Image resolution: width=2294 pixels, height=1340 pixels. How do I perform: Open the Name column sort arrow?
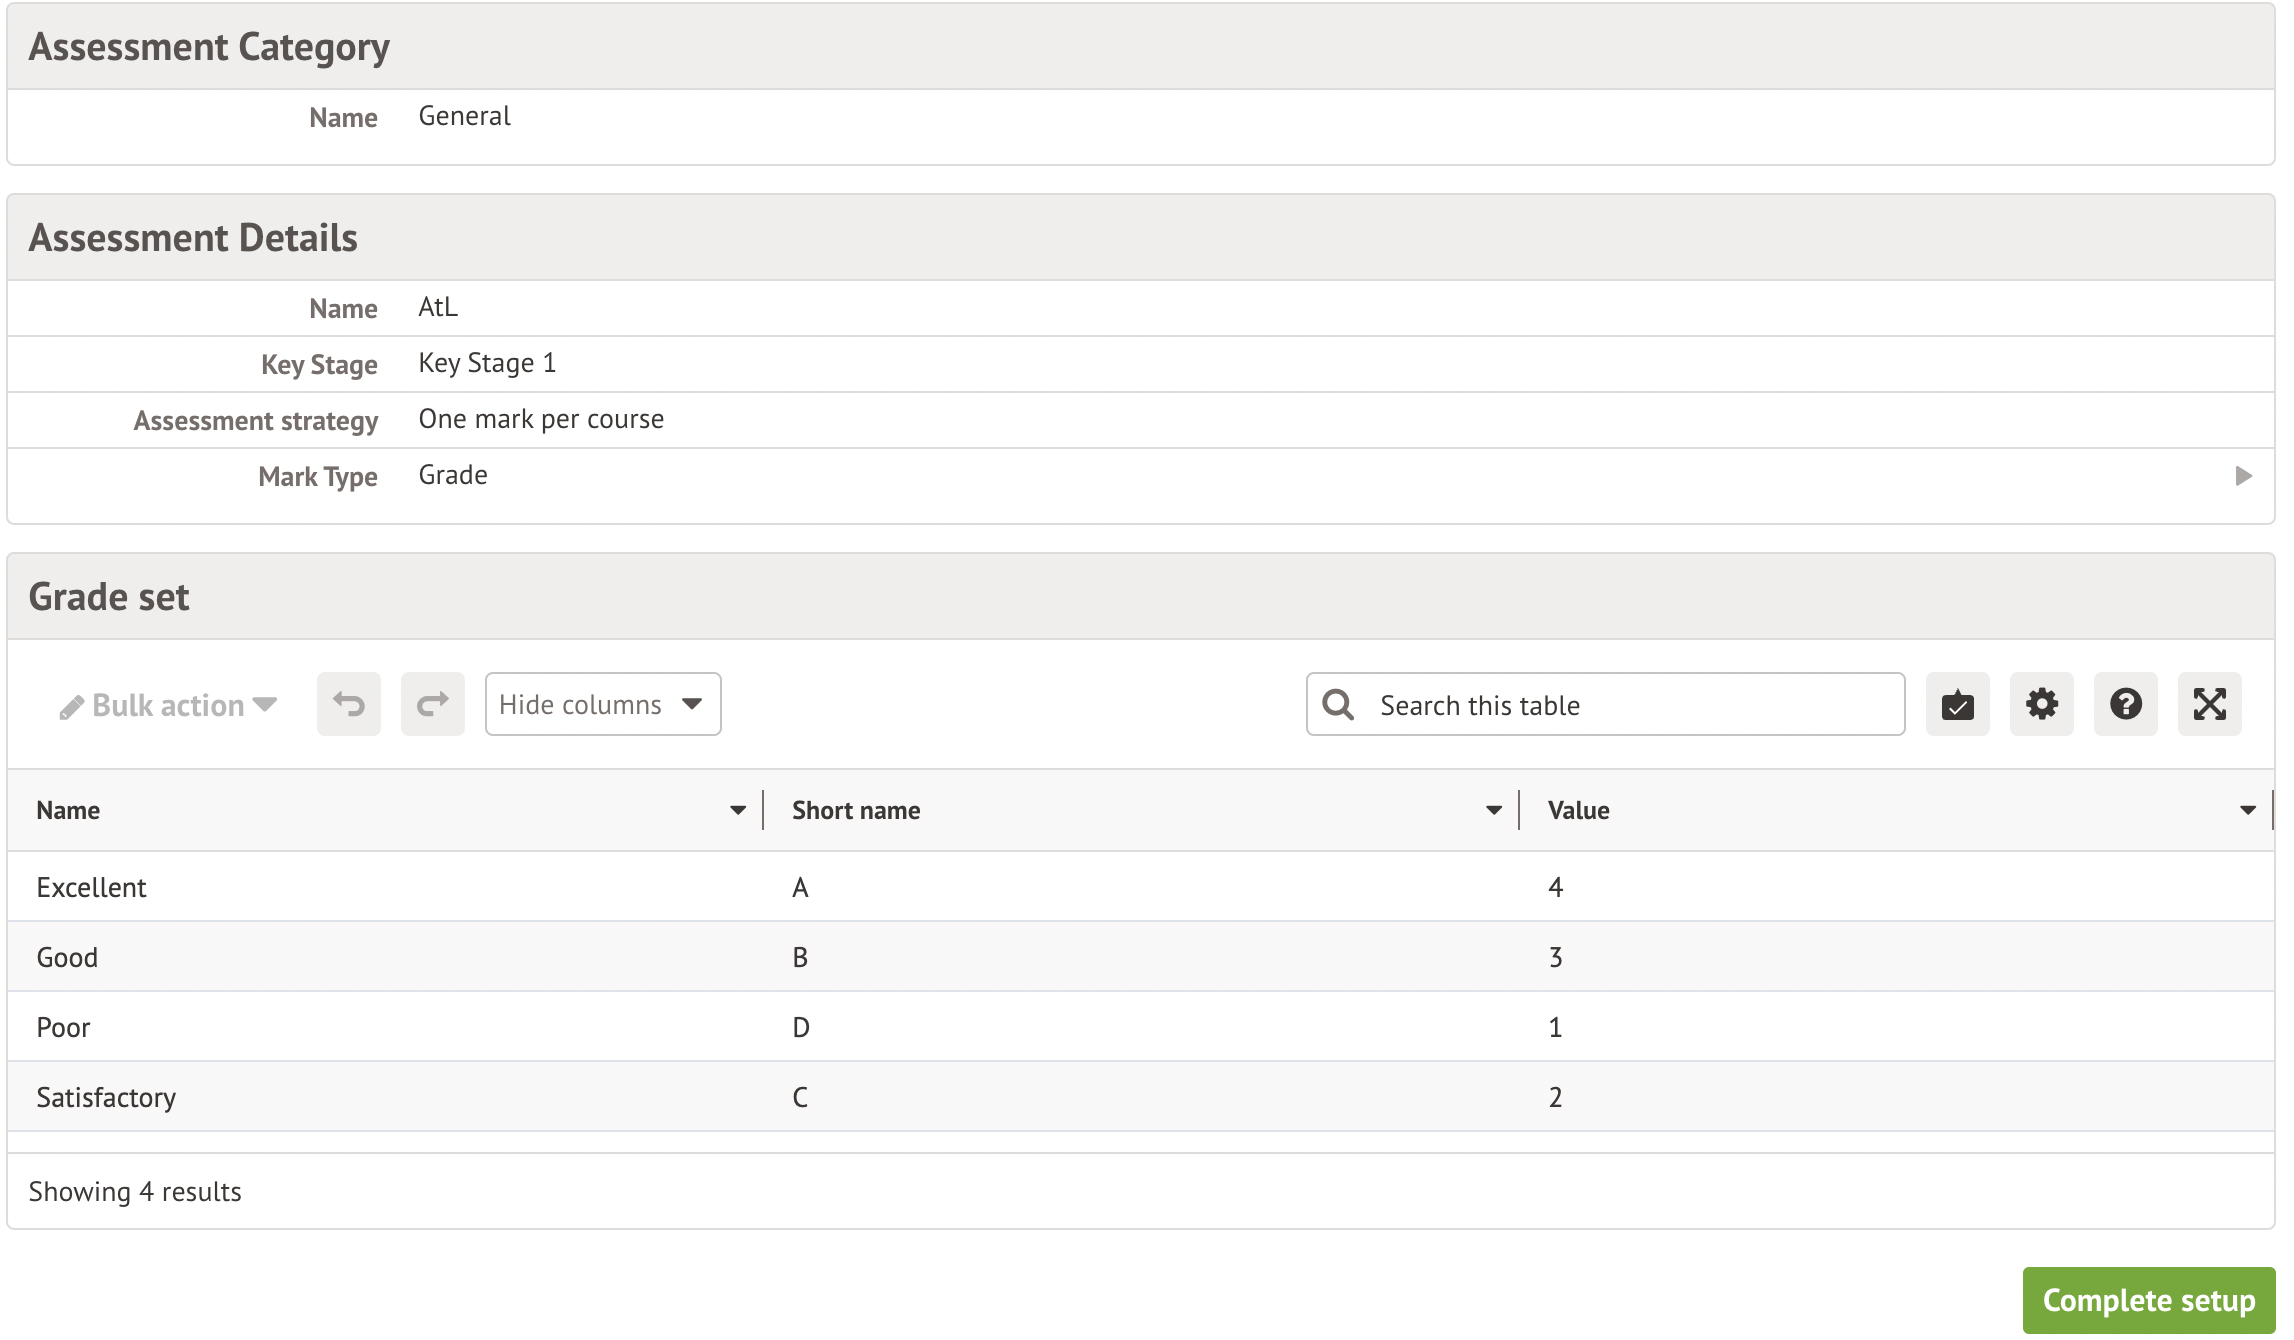tap(738, 810)
